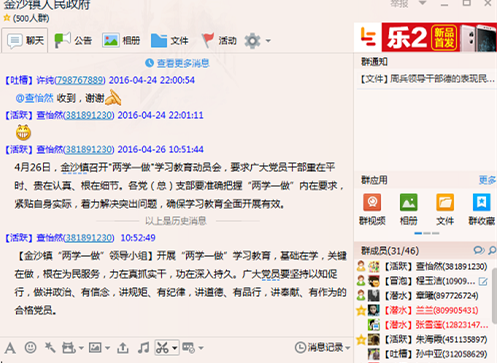This screenshot has height=363, width=497.
Task: Open the 消息记录 dropdown arrow
Action: click(348, 348)
